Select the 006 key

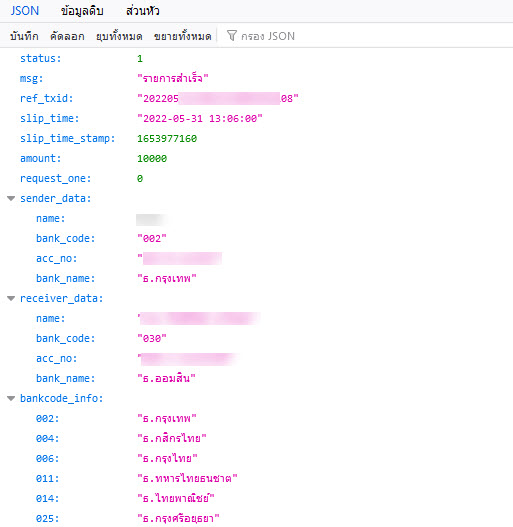47,458
